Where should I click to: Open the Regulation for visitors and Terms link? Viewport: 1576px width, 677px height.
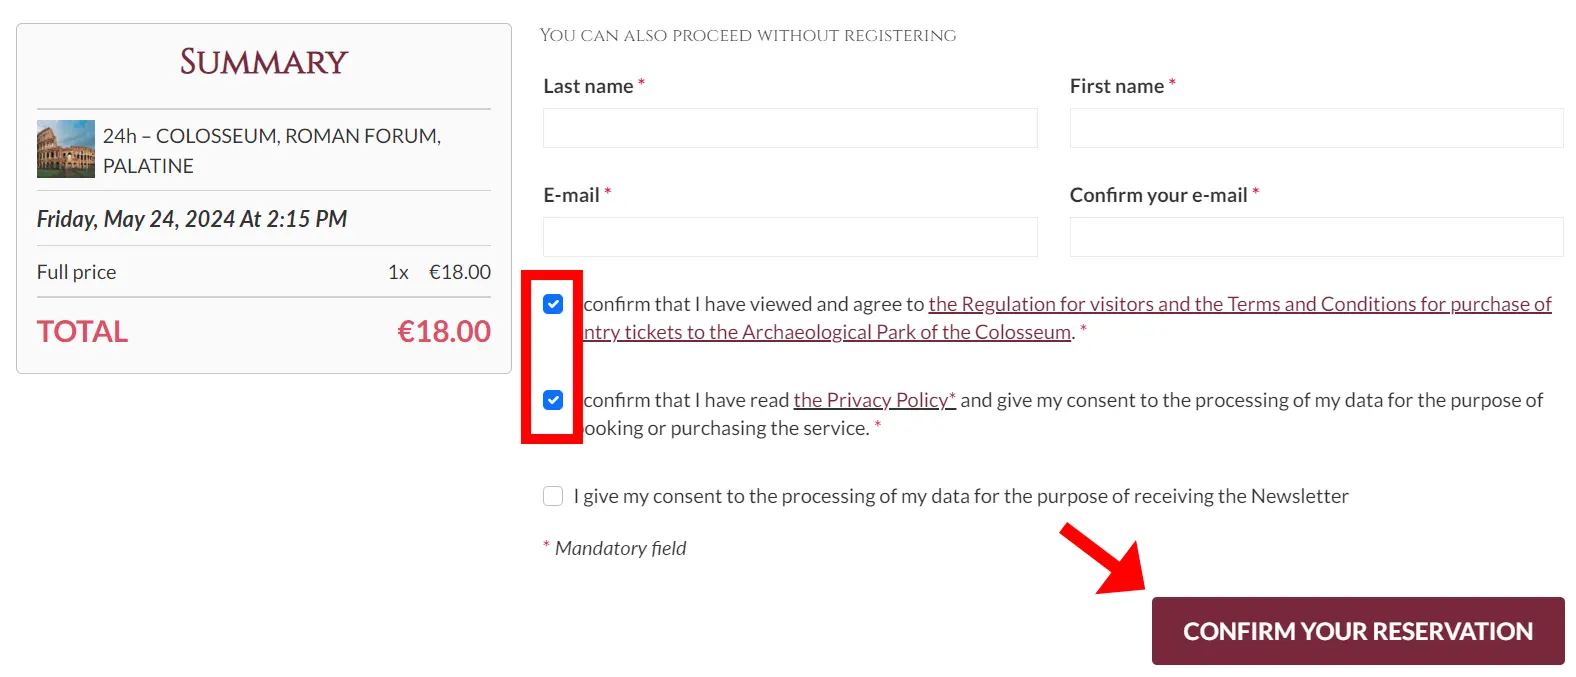(x=1239, y=304)
